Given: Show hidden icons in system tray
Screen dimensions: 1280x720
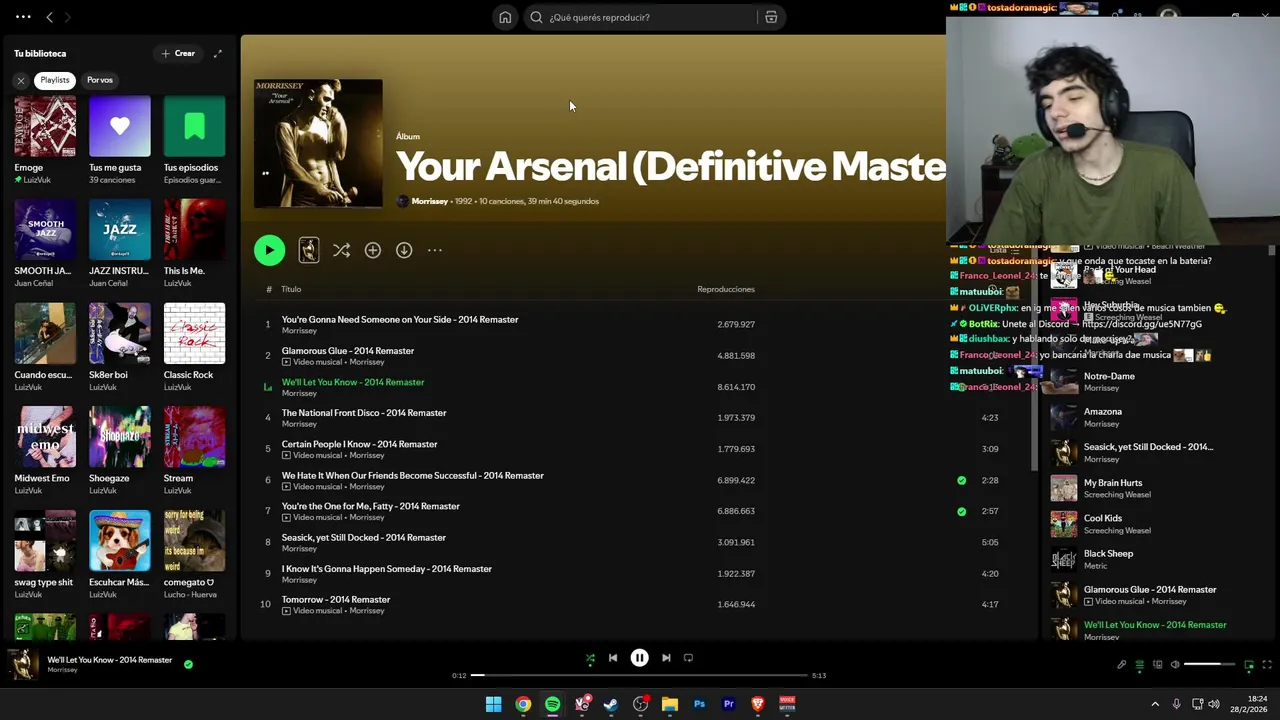Looking at the screenshot, I should click(x=1155, y=704).
